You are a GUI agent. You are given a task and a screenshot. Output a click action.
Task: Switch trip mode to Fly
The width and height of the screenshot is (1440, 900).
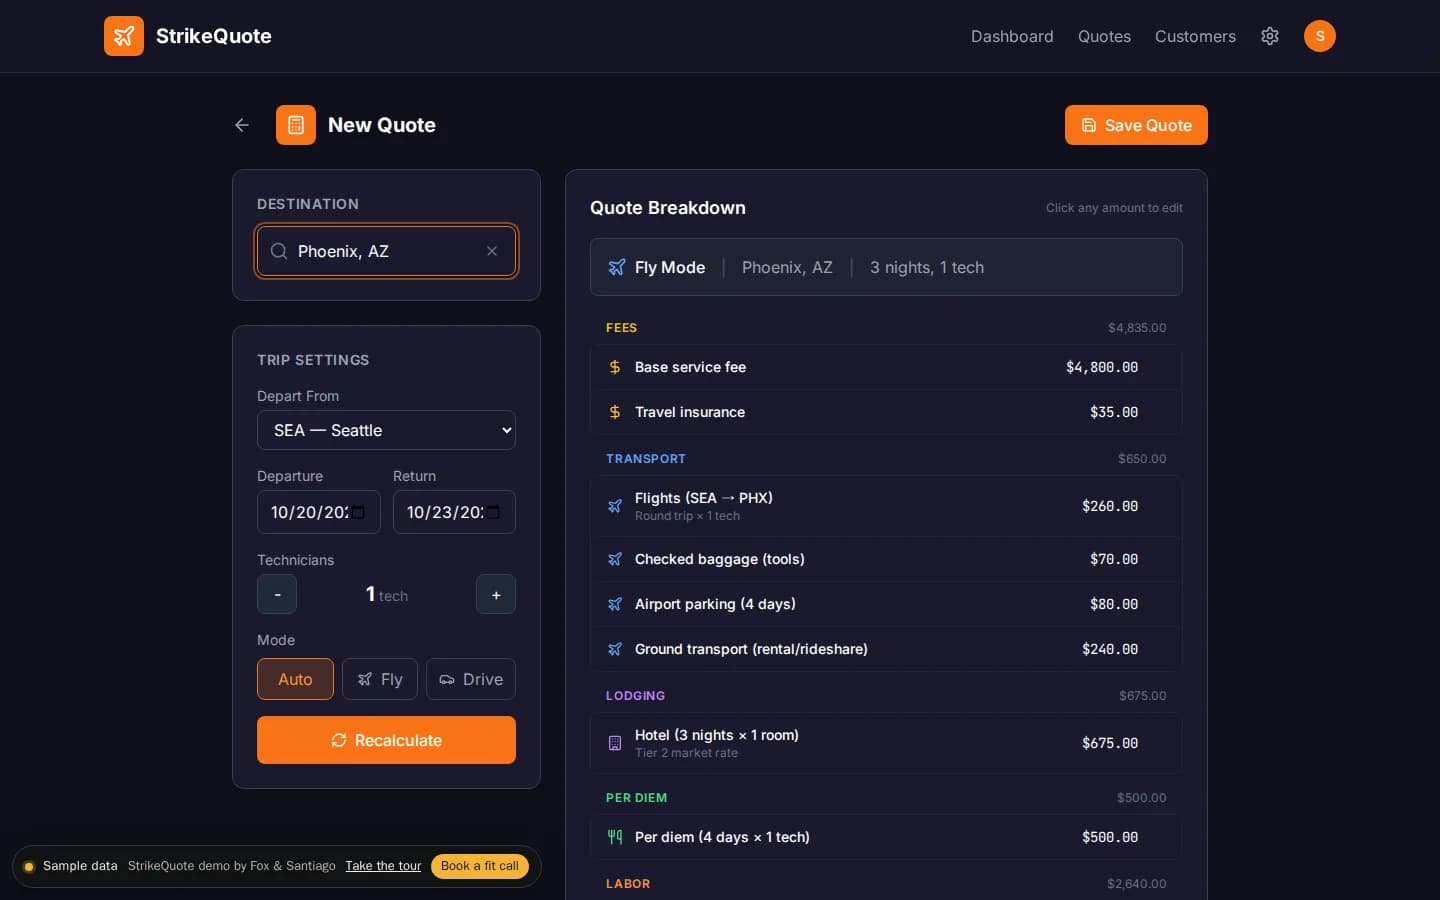380,679
